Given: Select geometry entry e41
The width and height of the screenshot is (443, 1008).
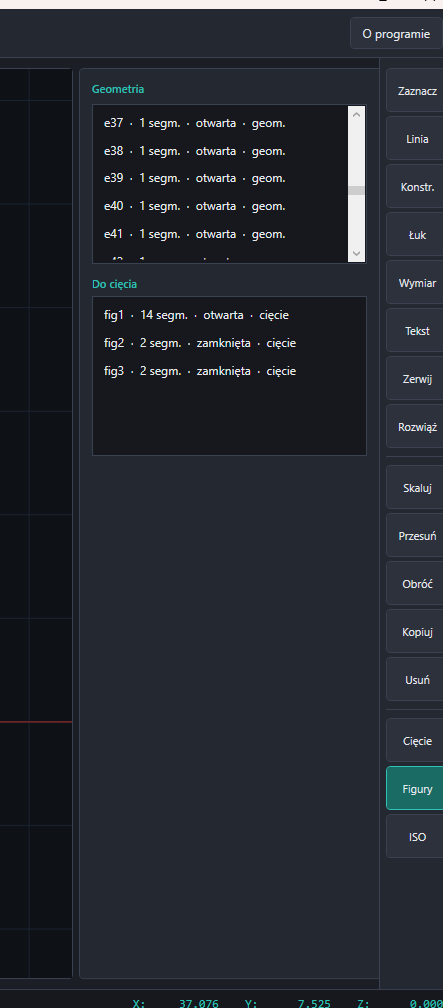Looking at the screenshot, I should point(221,234).
